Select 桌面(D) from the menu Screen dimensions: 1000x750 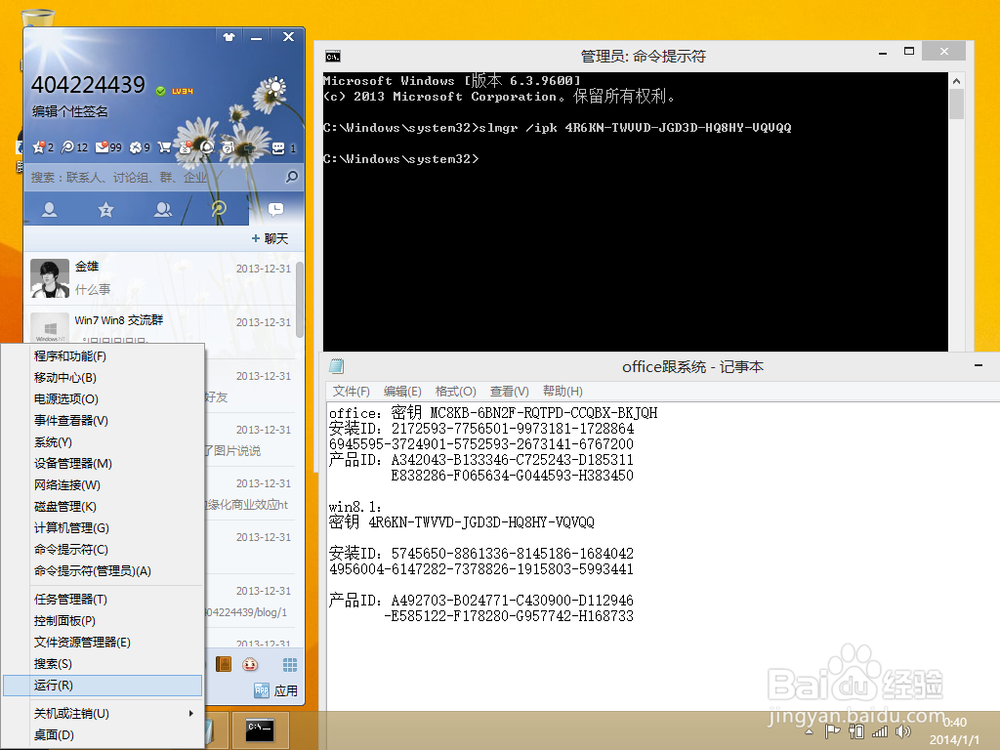click(x=103, y=735)
